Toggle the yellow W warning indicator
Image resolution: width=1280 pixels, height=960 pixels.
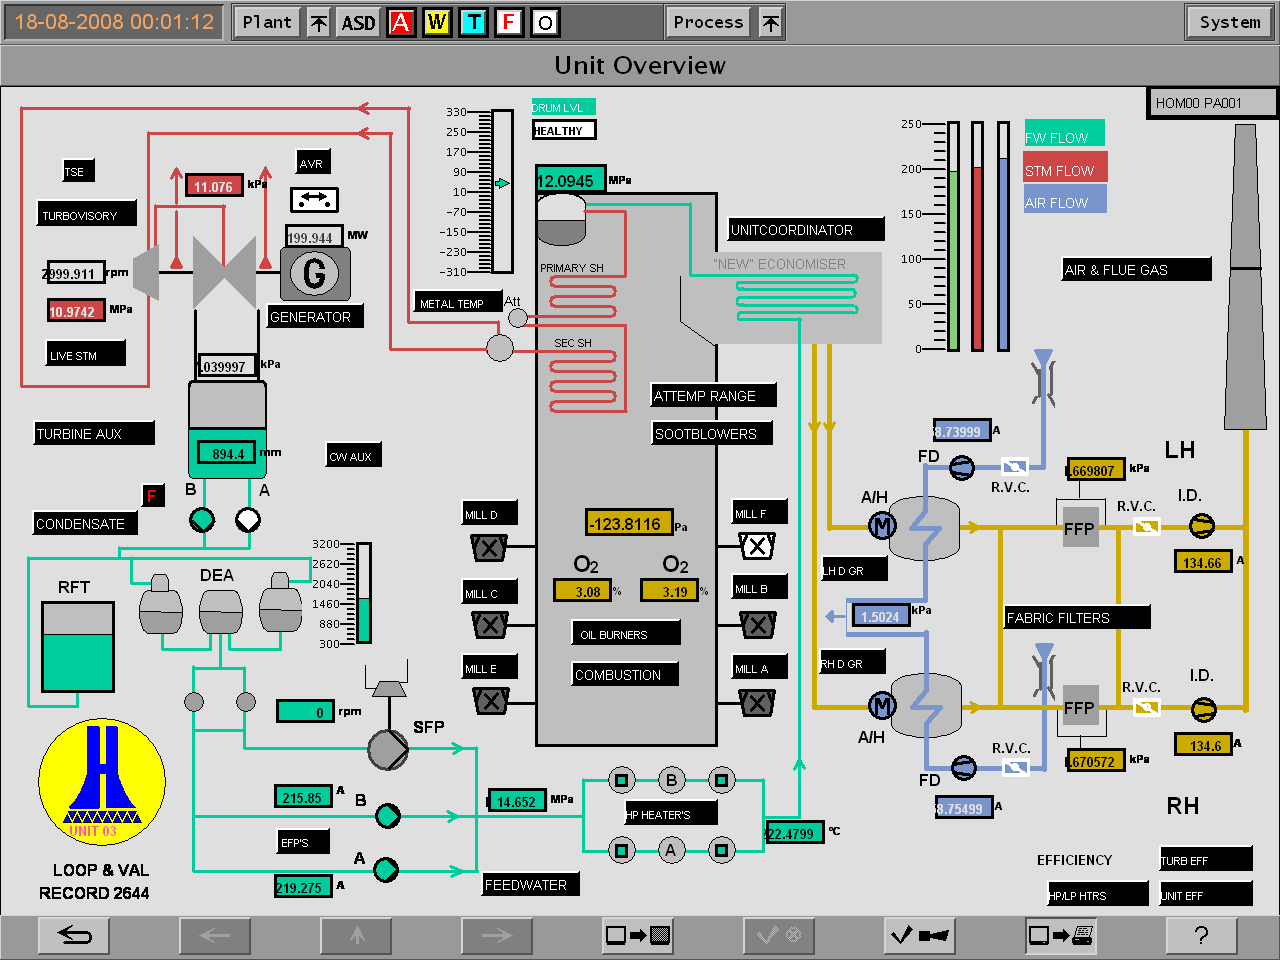click(x=437, y=22)
